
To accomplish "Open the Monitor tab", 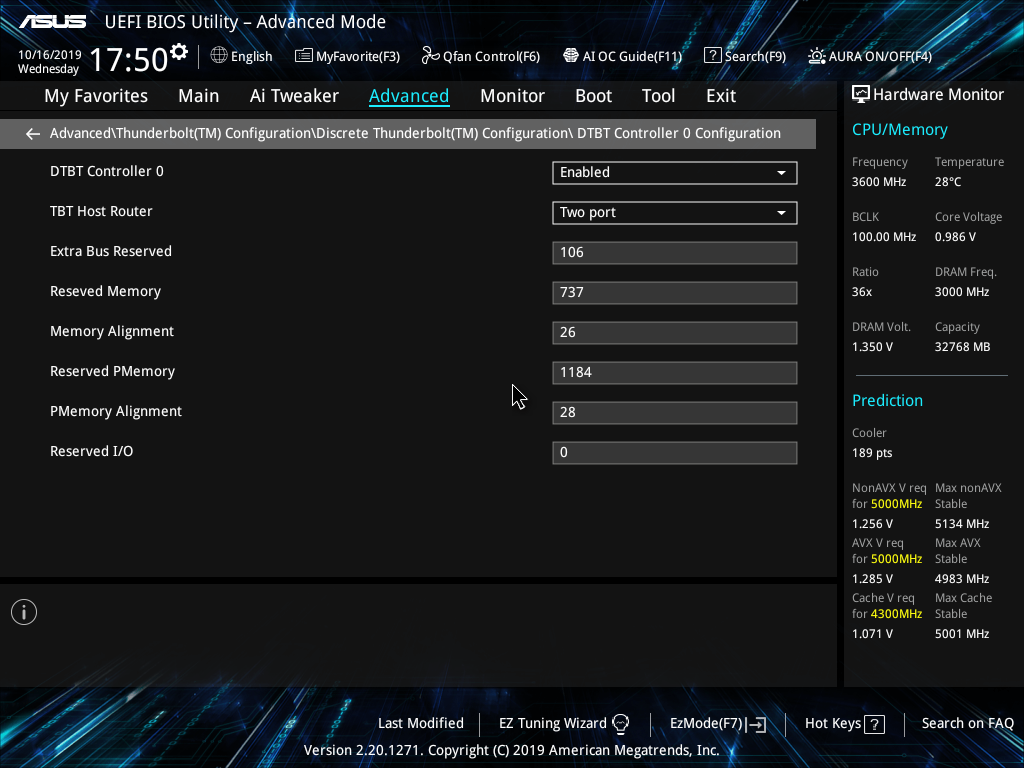I will [512, 96].
